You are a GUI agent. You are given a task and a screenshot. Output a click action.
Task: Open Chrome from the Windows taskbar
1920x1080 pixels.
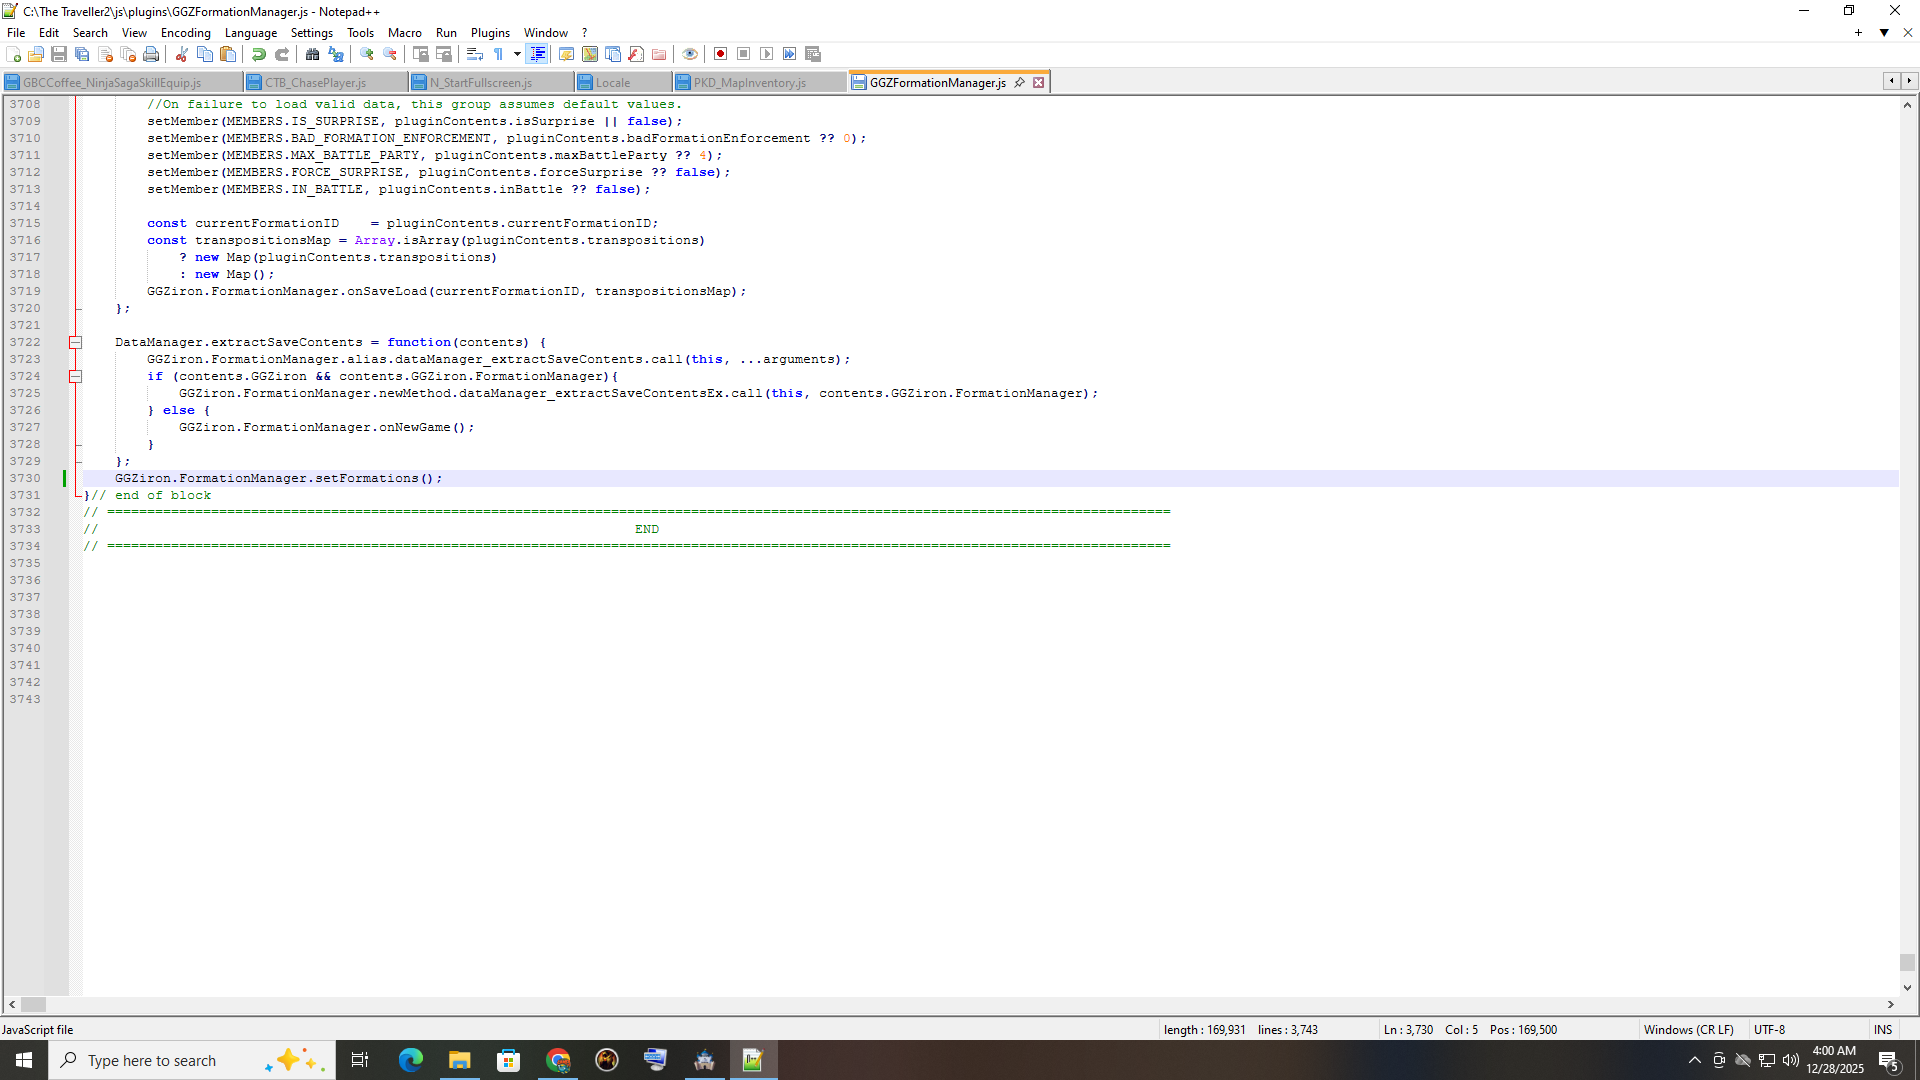(x=558, y=1060)
